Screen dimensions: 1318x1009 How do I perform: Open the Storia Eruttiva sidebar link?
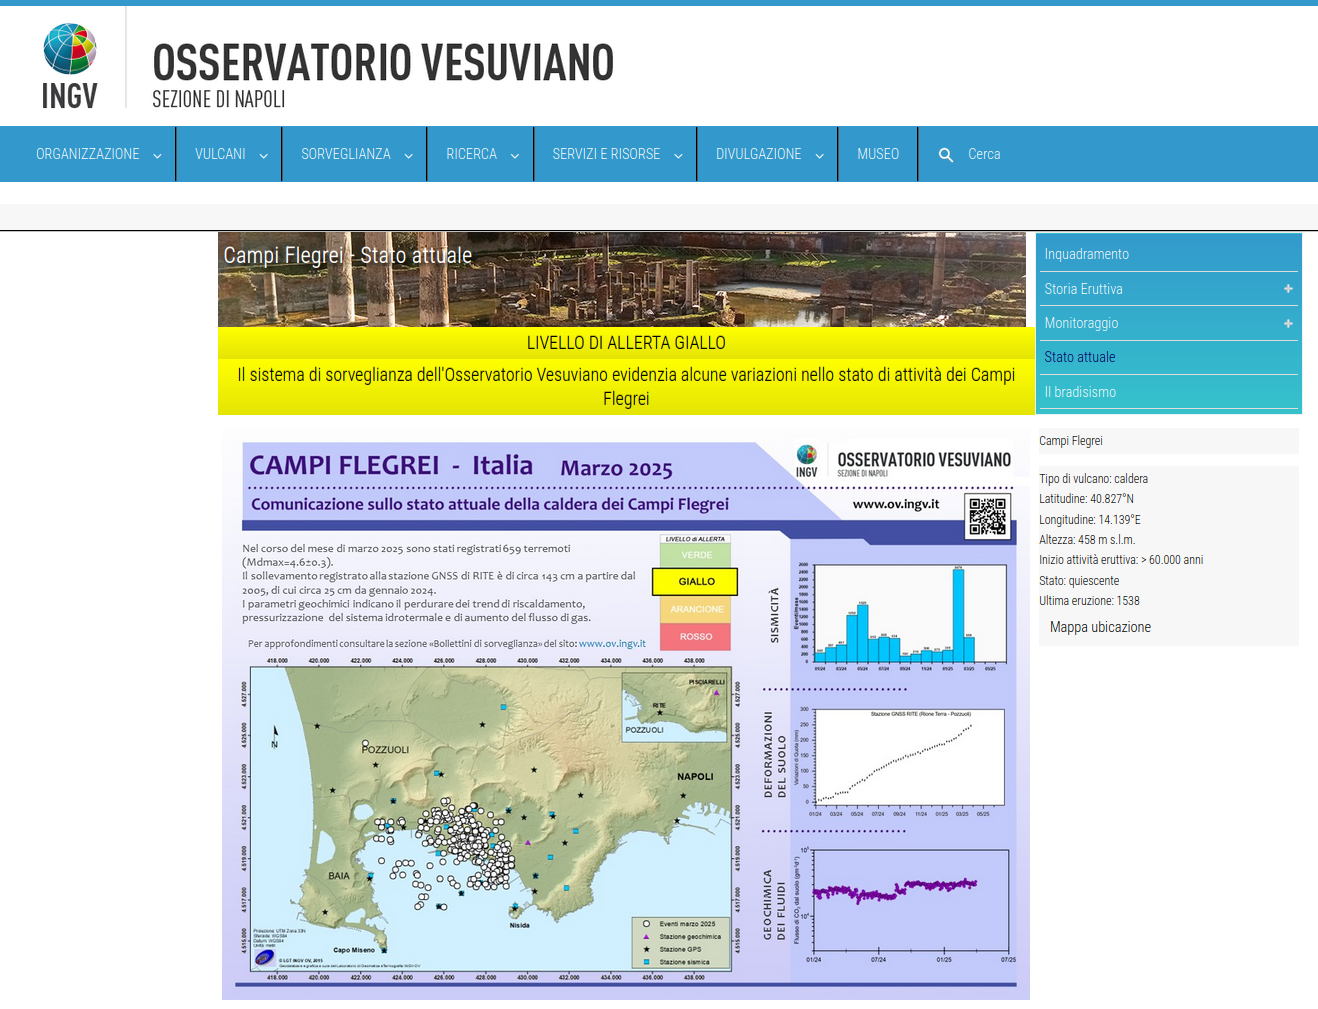coord(1083,289)
